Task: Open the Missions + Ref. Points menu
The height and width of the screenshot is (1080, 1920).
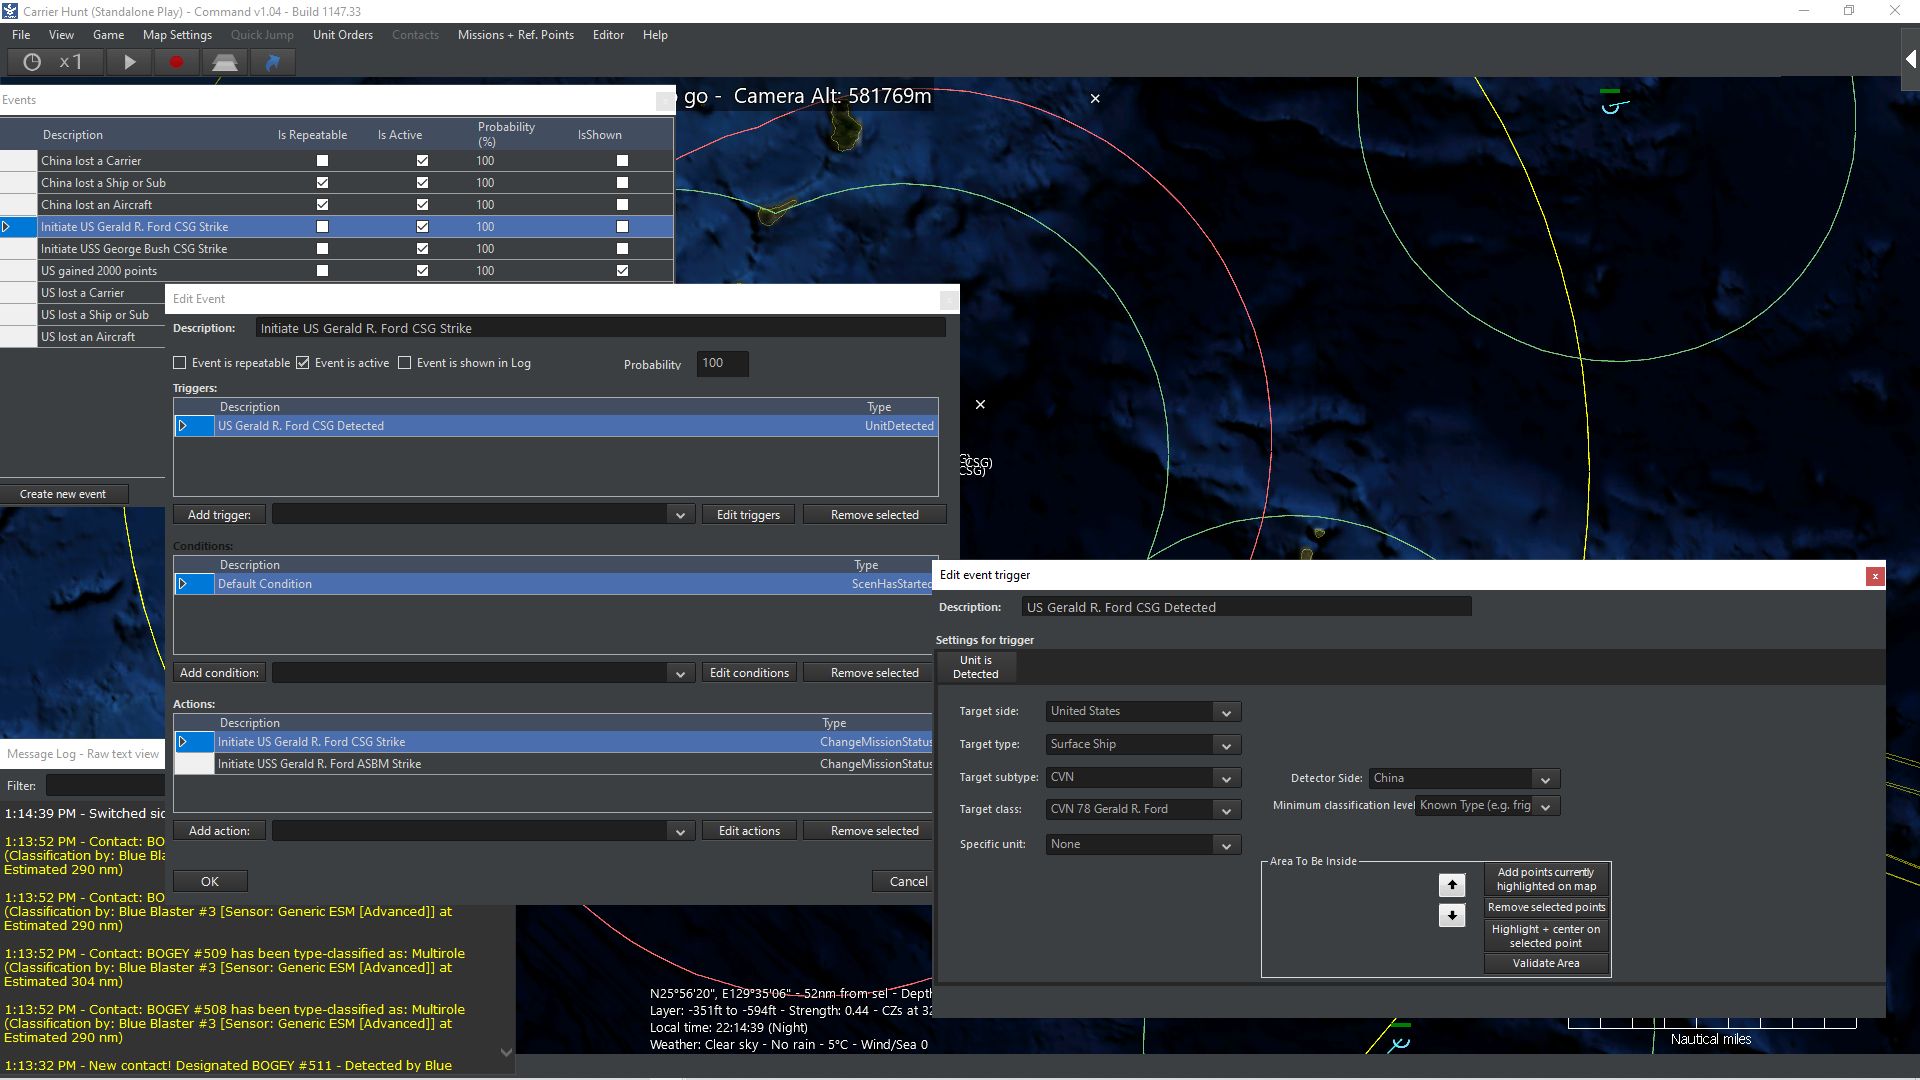Action: 515,35
